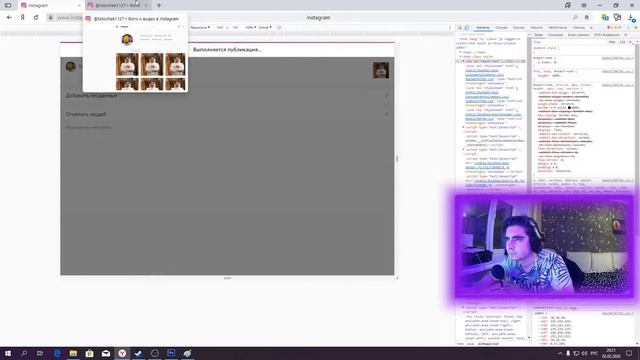Open the feedback extension icon in toolbar
The height and width of the screenshot is (360, 640).
(x=618, y=17)
